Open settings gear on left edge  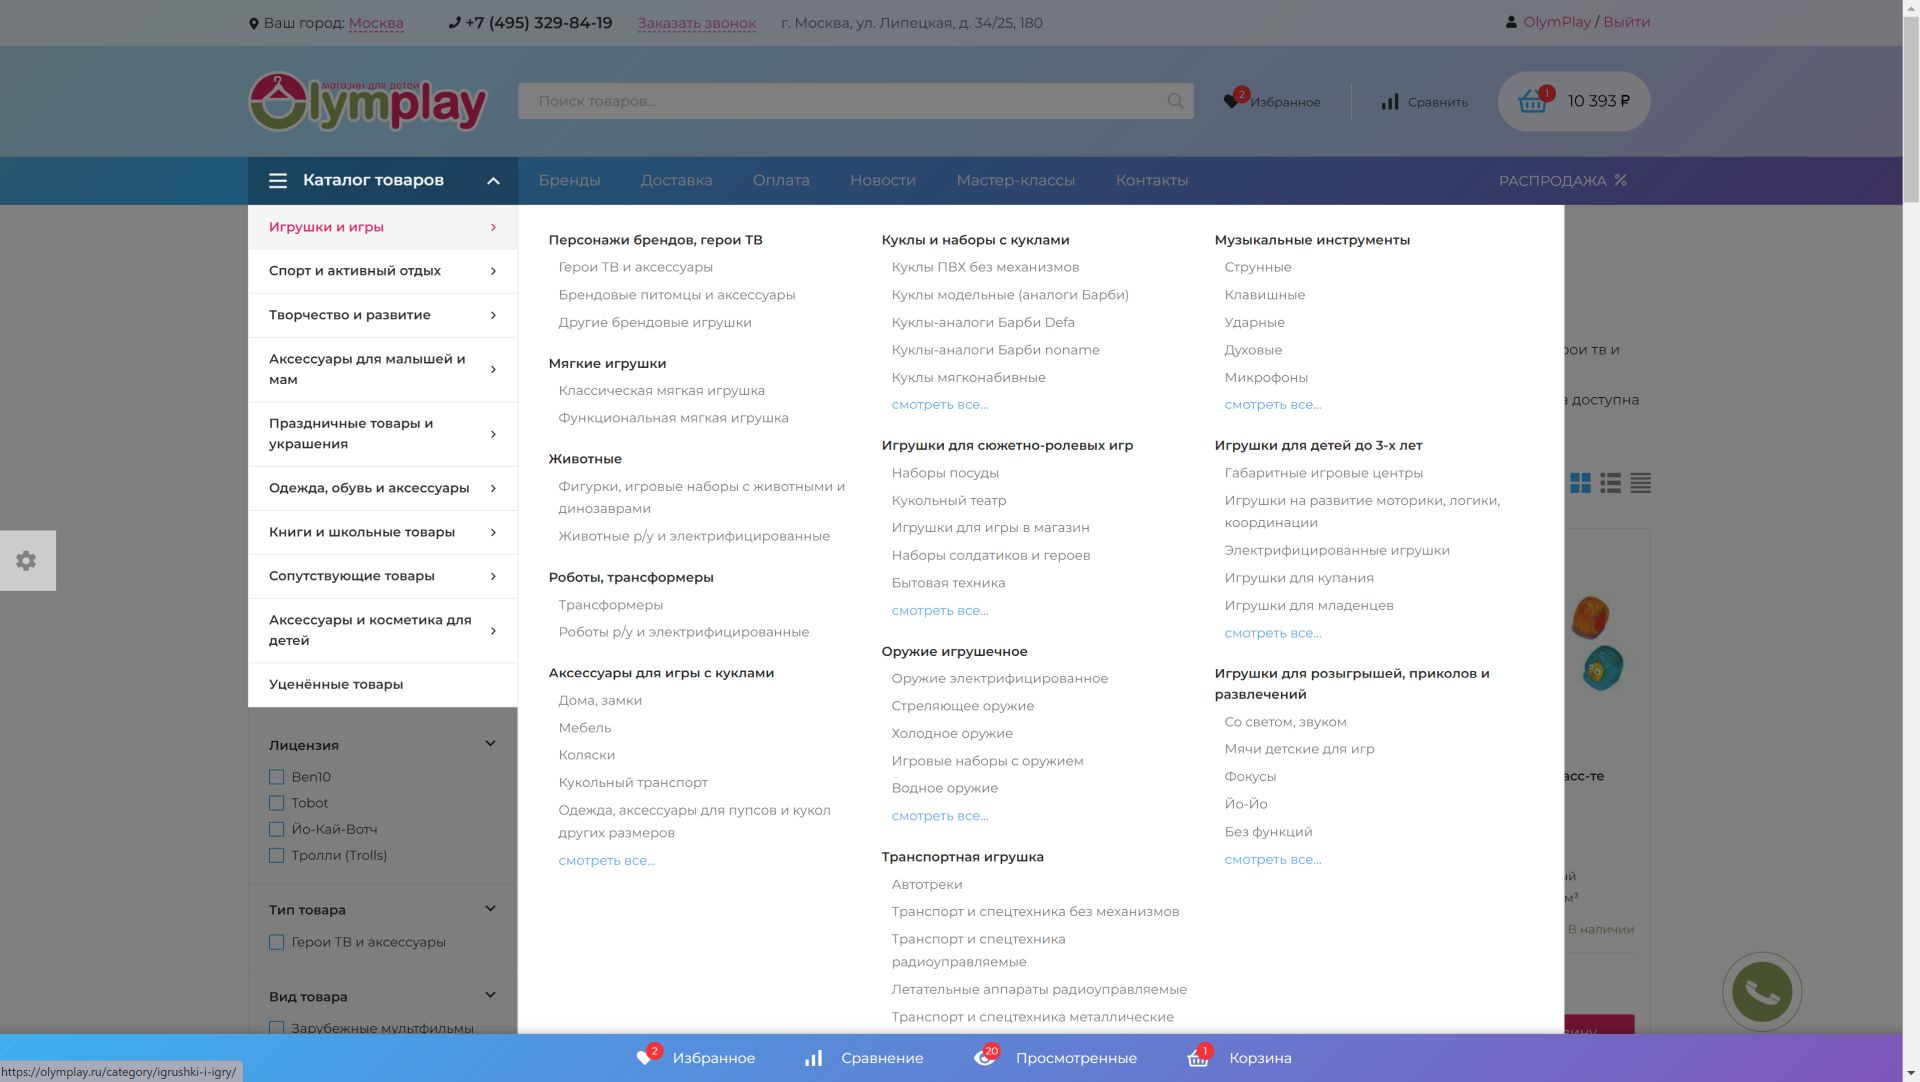(x=27, y=561)
